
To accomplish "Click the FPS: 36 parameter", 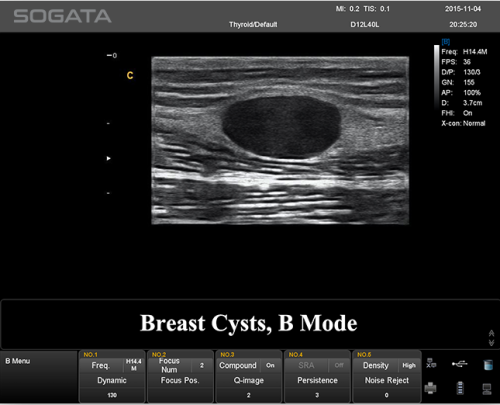I will 456,62.
